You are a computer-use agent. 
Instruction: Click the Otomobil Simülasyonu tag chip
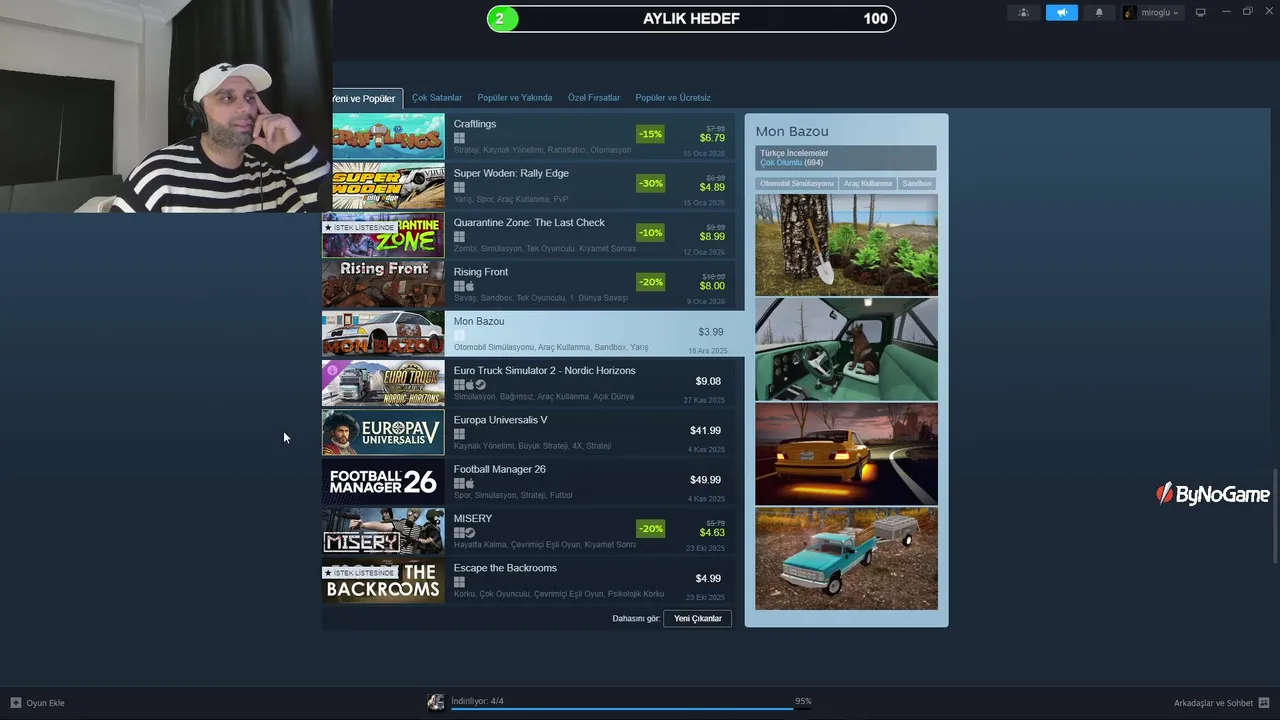click(x=796, y=184)
